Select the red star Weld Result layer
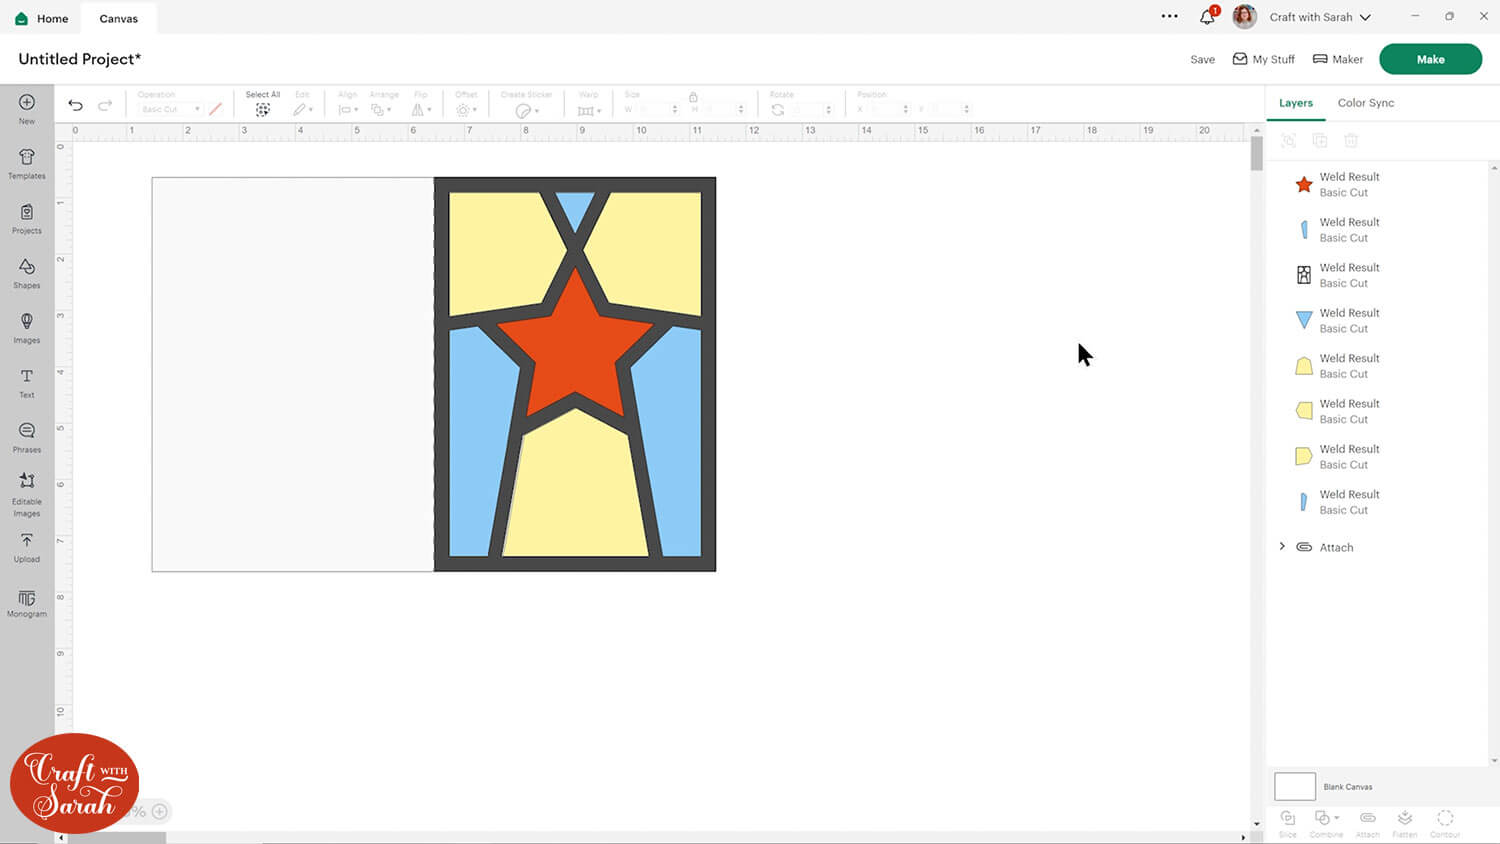This screenshot has width=1500, height=844. click(1349, 185)
